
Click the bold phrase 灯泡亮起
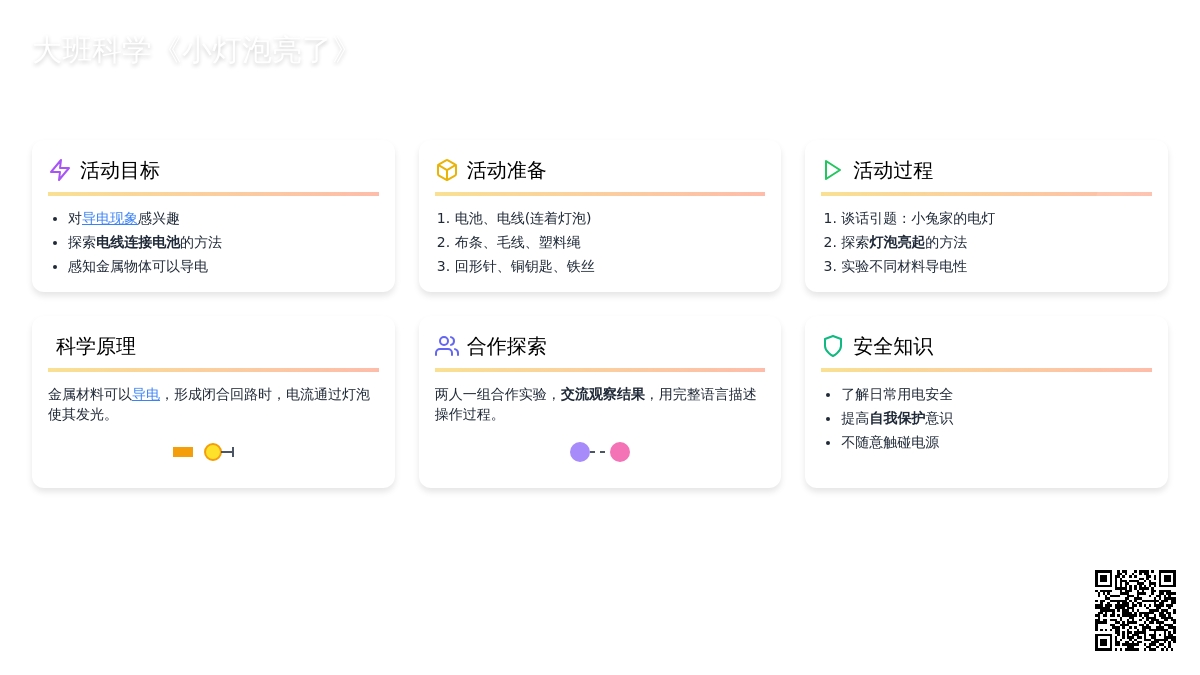coord(897,242)
